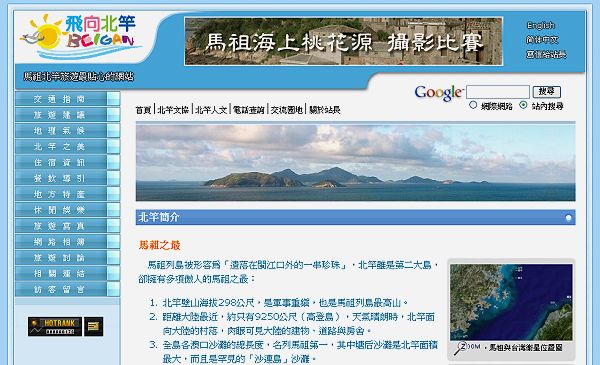The width and height of the screenshot is (600, 365).
Task: Click 首頁 in top navigation bar
Action: point(143,110)
